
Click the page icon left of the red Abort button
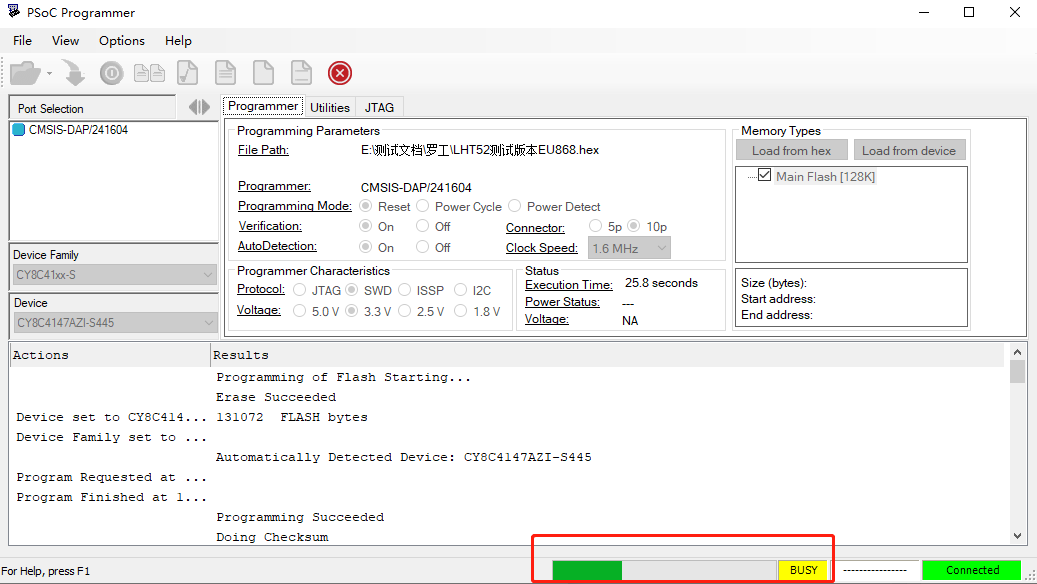click(301, 73)
